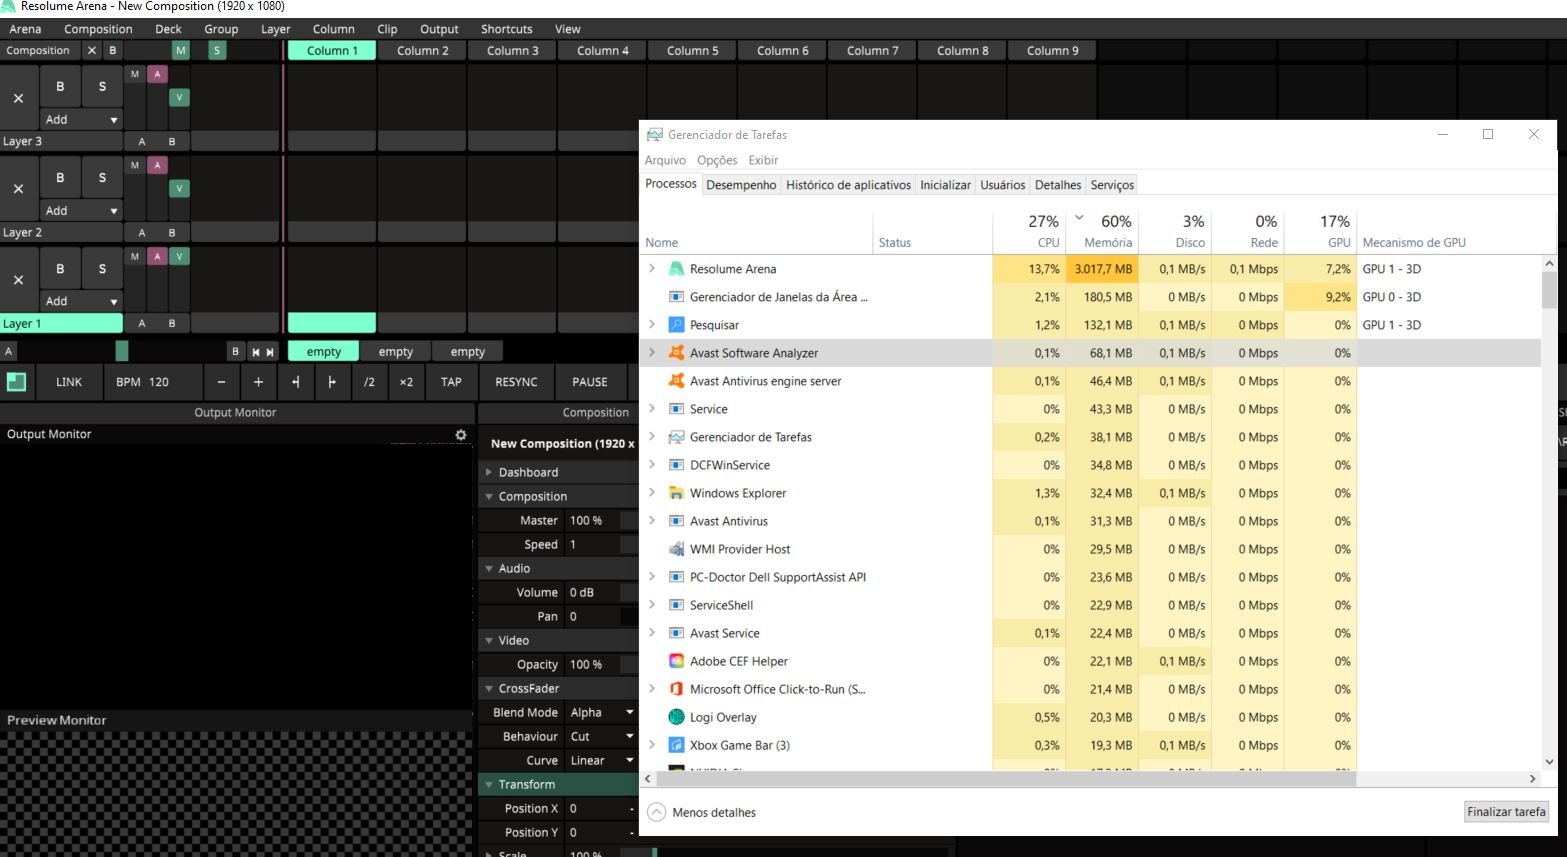
Task: Switch to the Desempenho tab
Action: (x=740, y=185)
